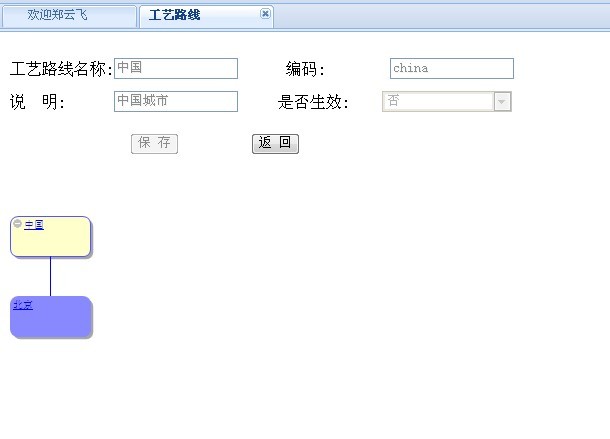The height and width of the screenshot is (439, 610).
Task: Open the 北京 node link
Action: [23, 305]
